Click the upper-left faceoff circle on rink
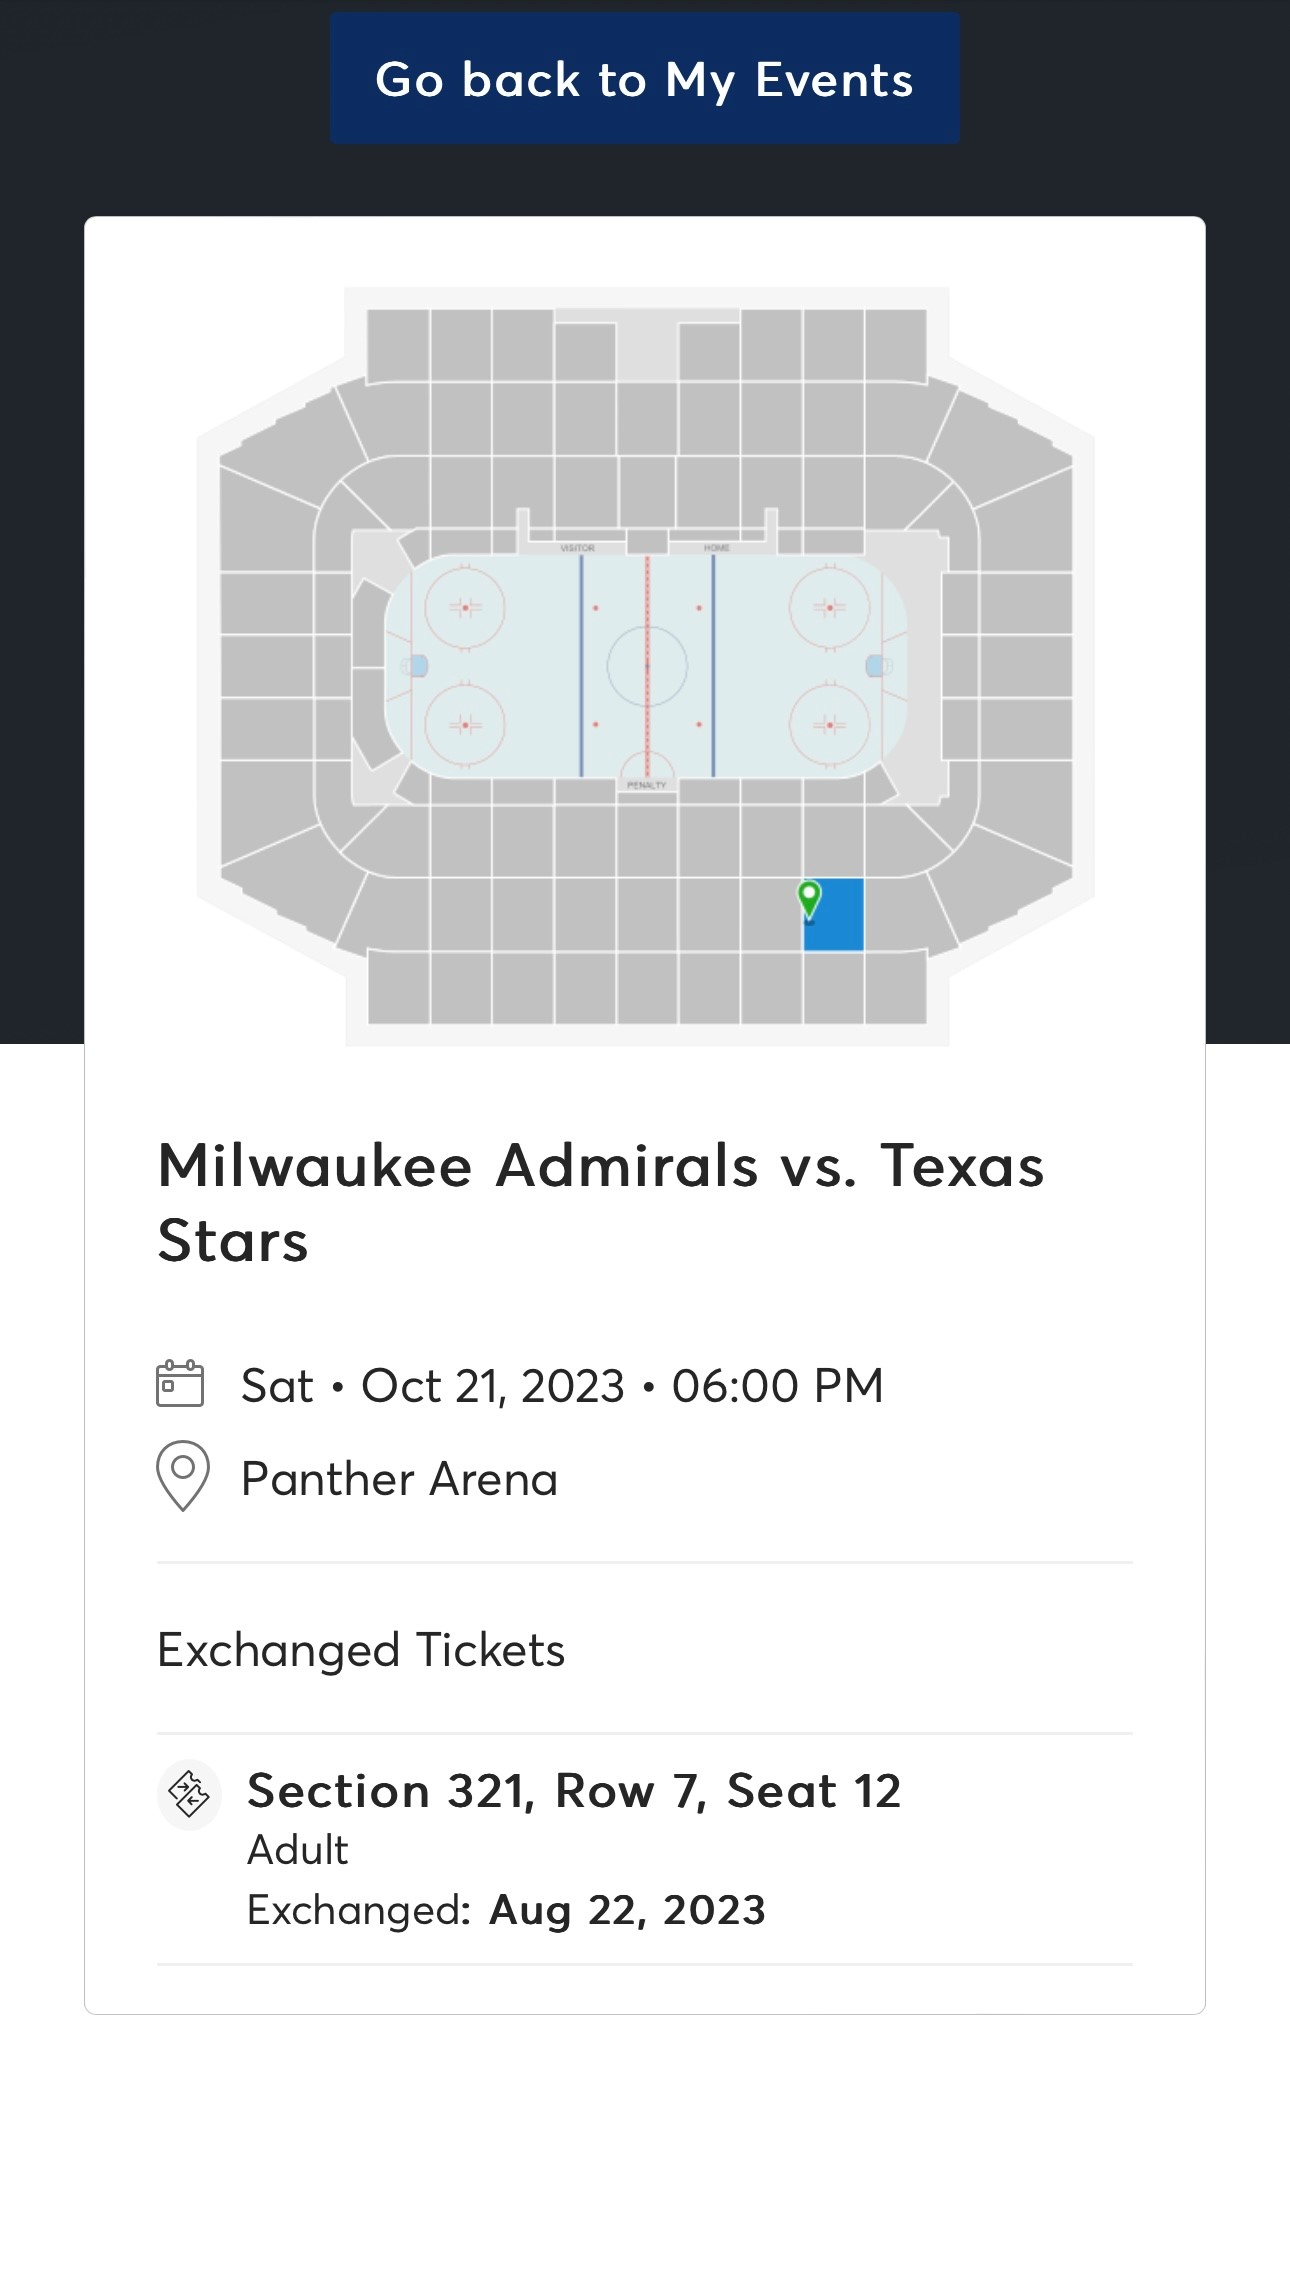This screenshot has height=2293, width=1290. coord(465,607)
